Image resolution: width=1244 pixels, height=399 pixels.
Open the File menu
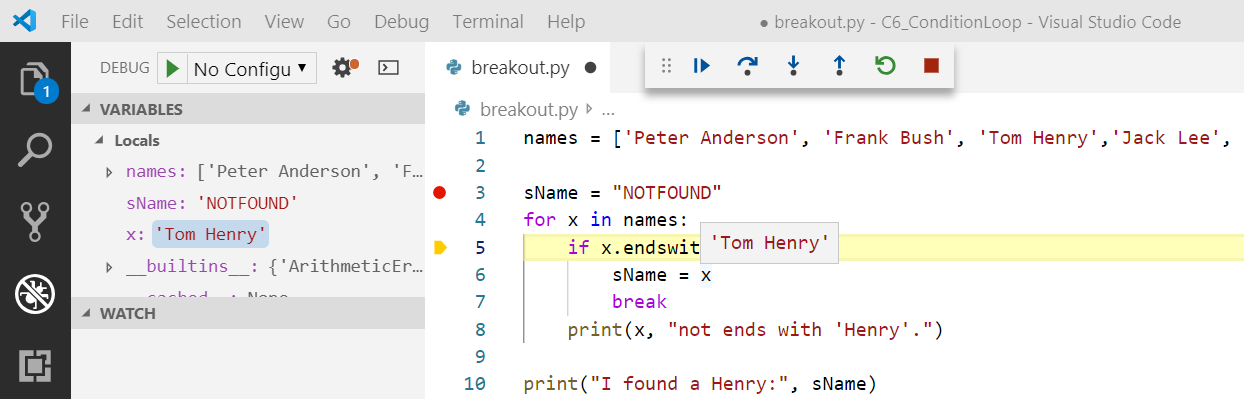(75, 21)
